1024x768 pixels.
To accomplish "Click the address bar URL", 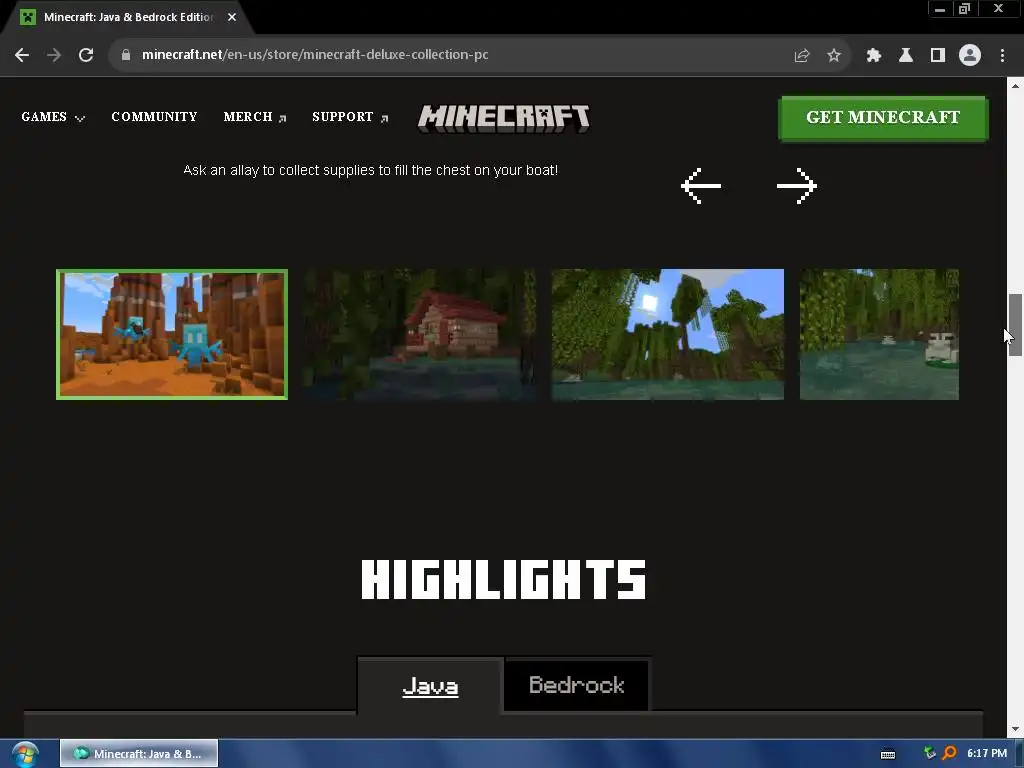I will pos(315,55).
